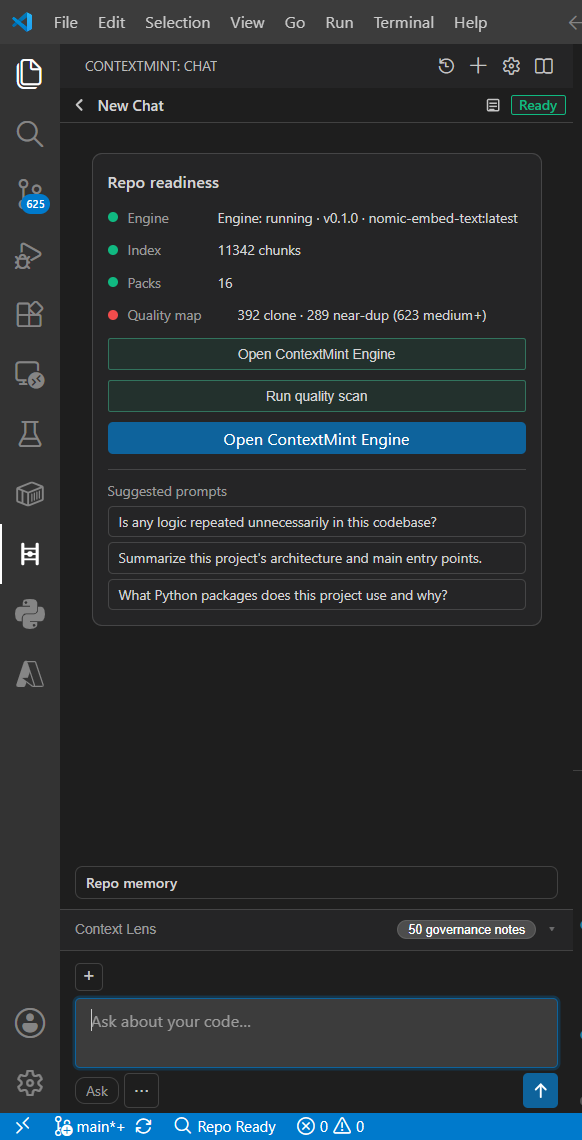Click the CONTEXTMINT: CHAT panel title
Viewport: 582px width, 1140px height.
(x=151, y=66)
